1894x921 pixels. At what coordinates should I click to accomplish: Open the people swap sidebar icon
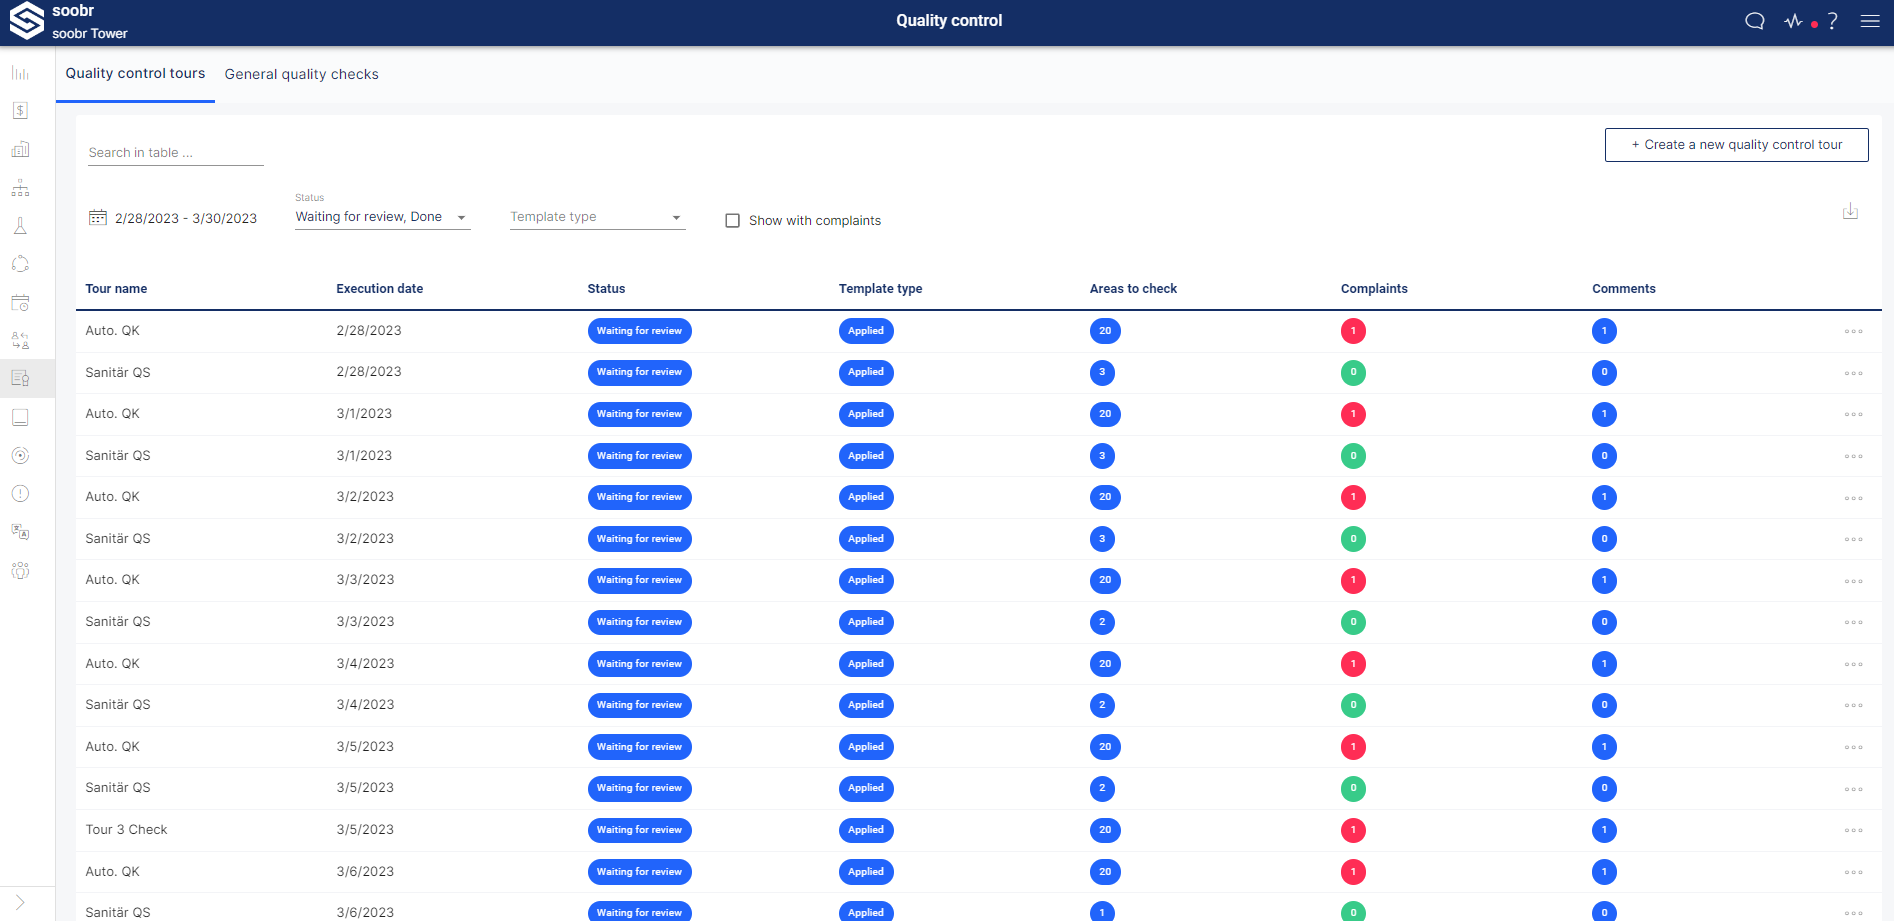point(20,341)
